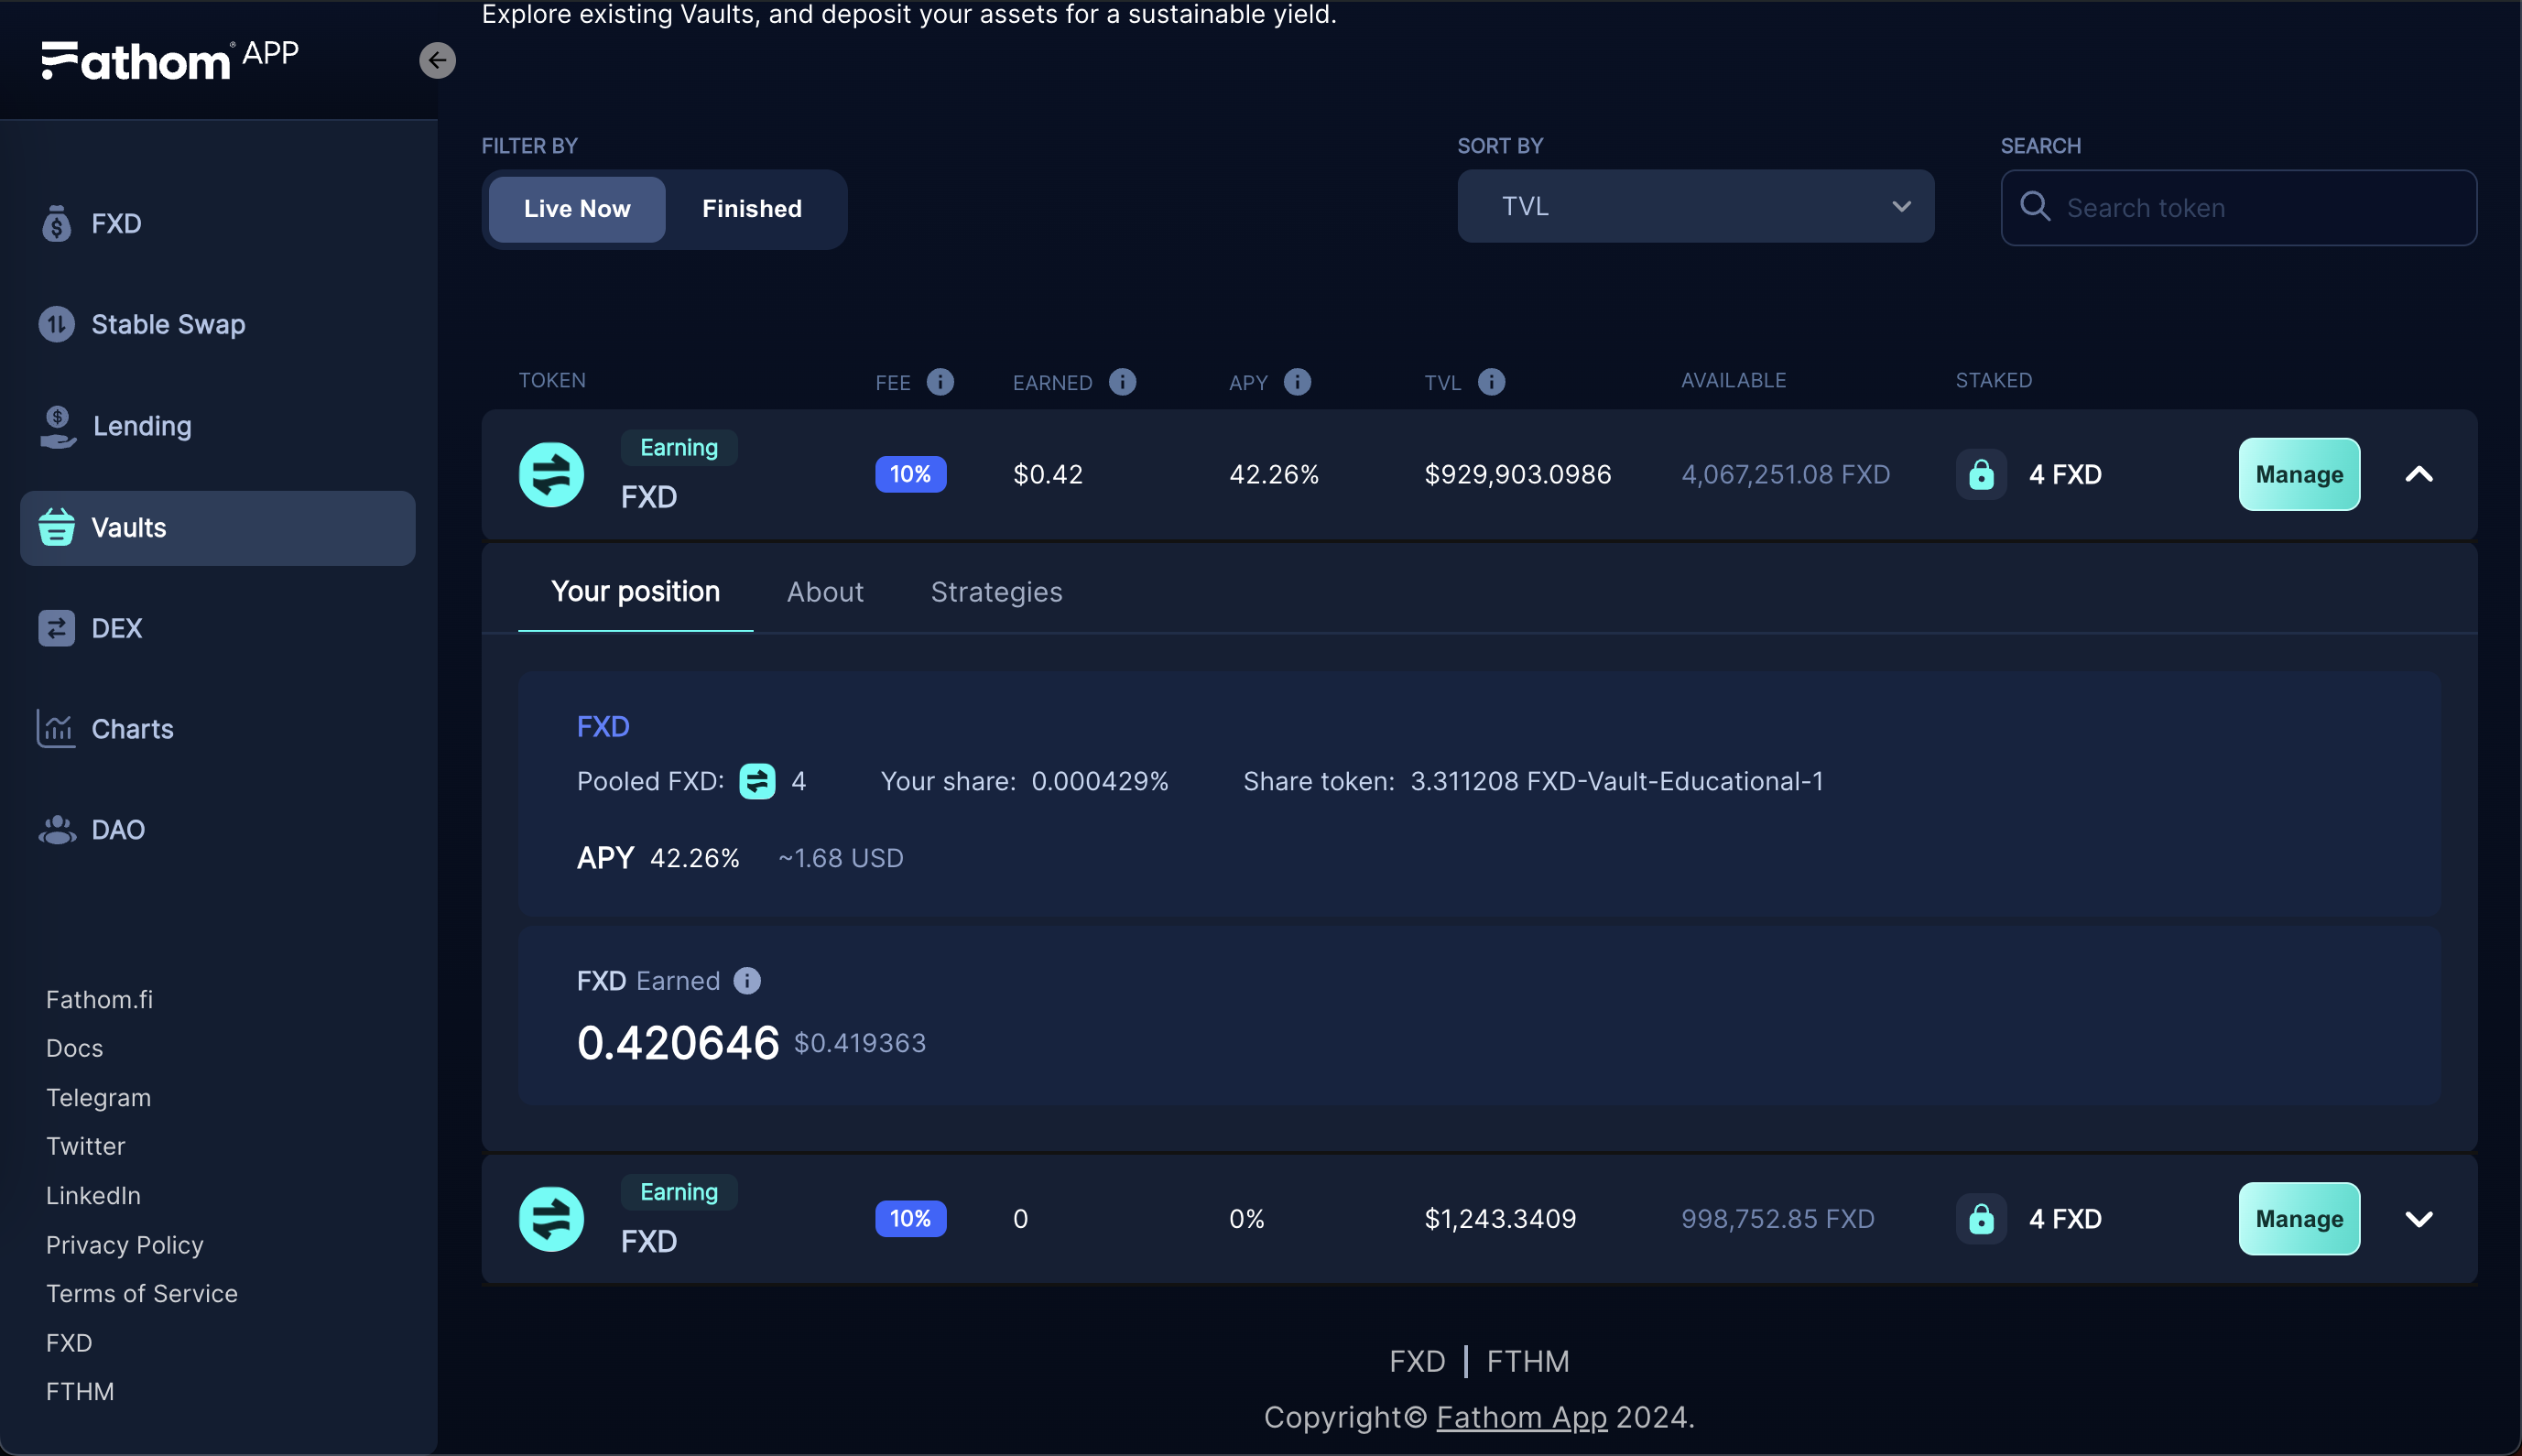This screenshot has width=2522, height=1456.
Task: Click the 0.420646 FXD earned amount
Action: coord(678,1043)
